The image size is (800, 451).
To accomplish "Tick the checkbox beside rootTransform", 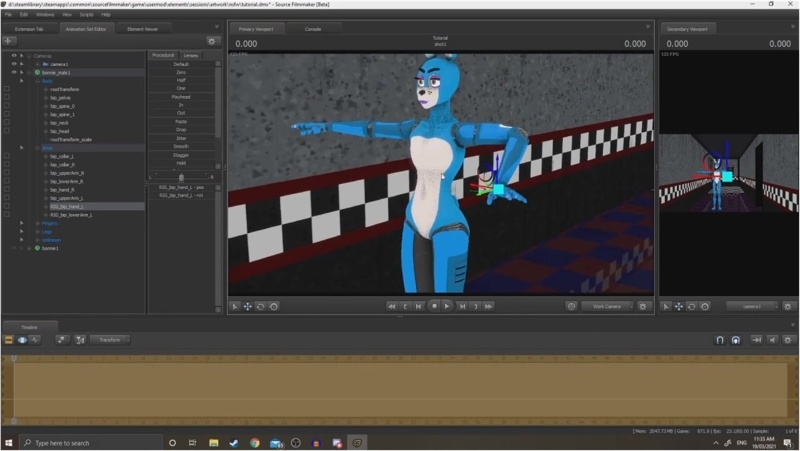I will click(7, 89).
